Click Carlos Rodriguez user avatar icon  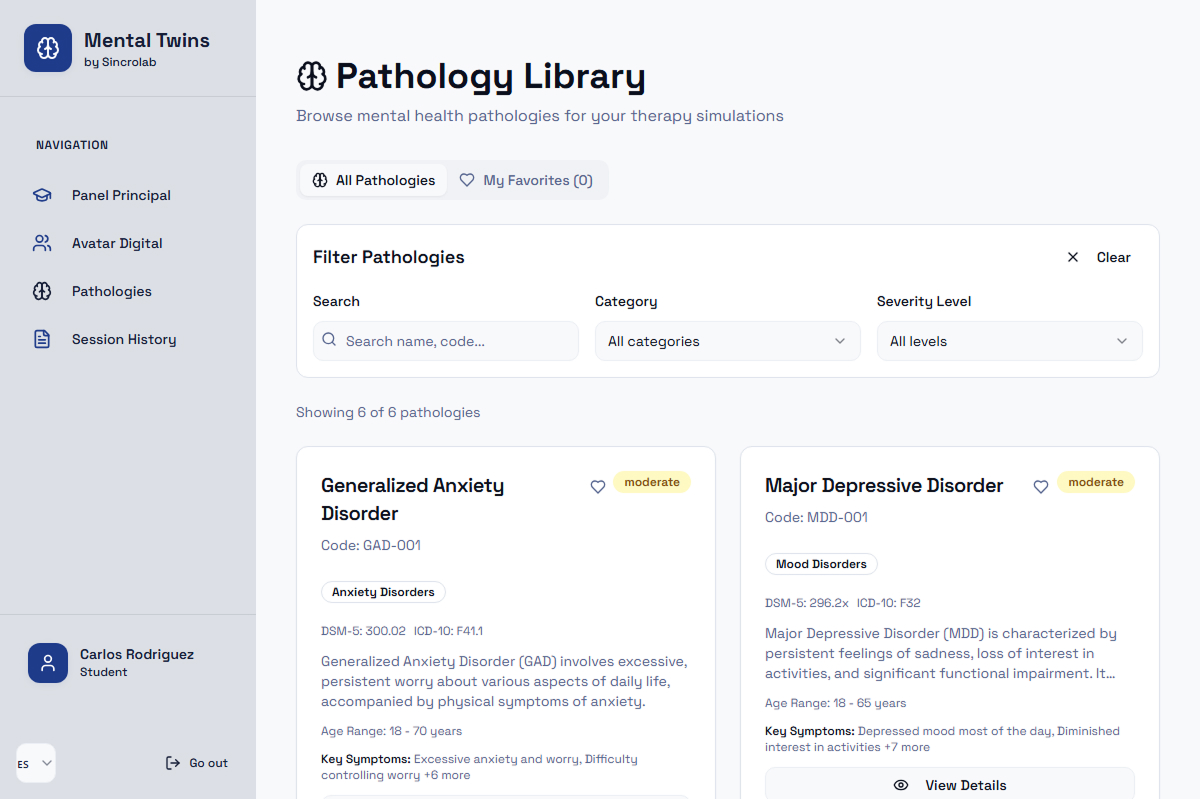point(48,663)
